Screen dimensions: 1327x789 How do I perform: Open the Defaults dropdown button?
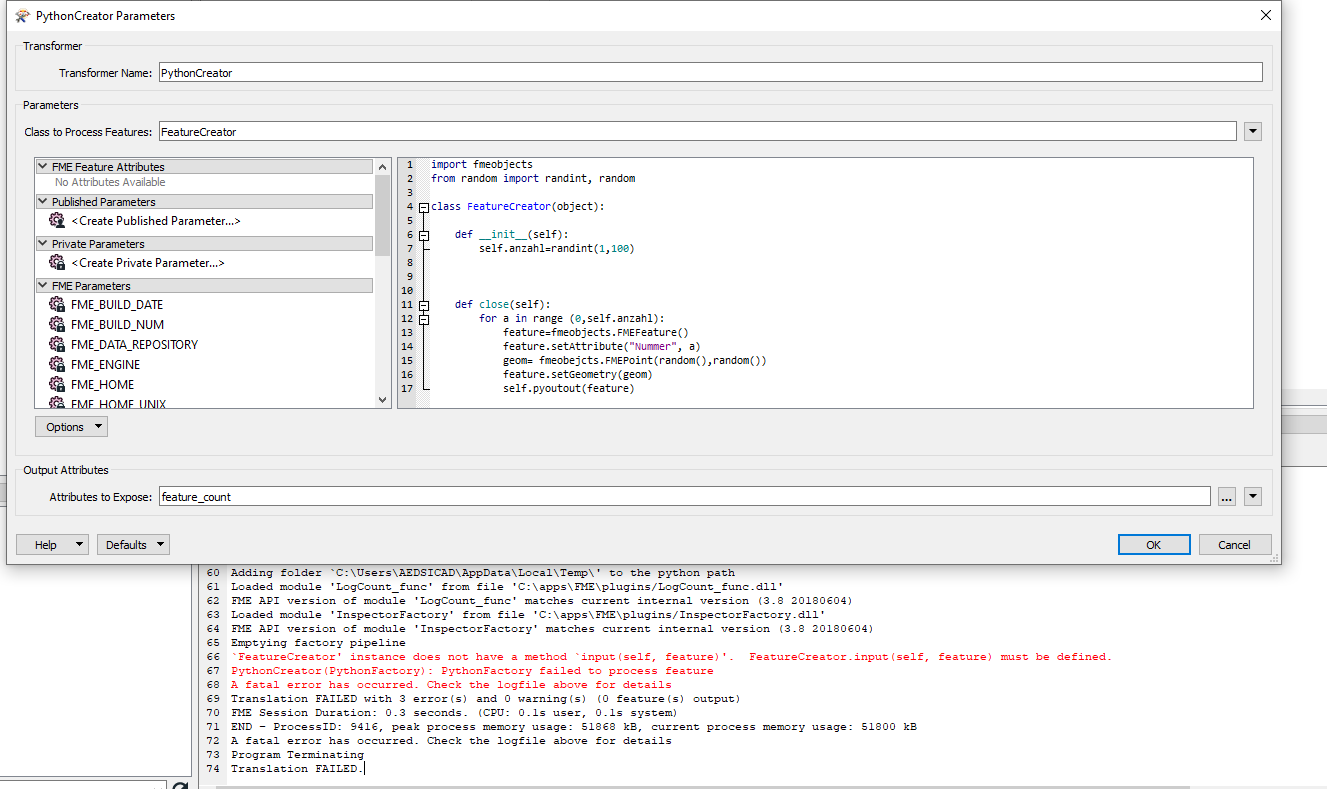click(133, 545)
